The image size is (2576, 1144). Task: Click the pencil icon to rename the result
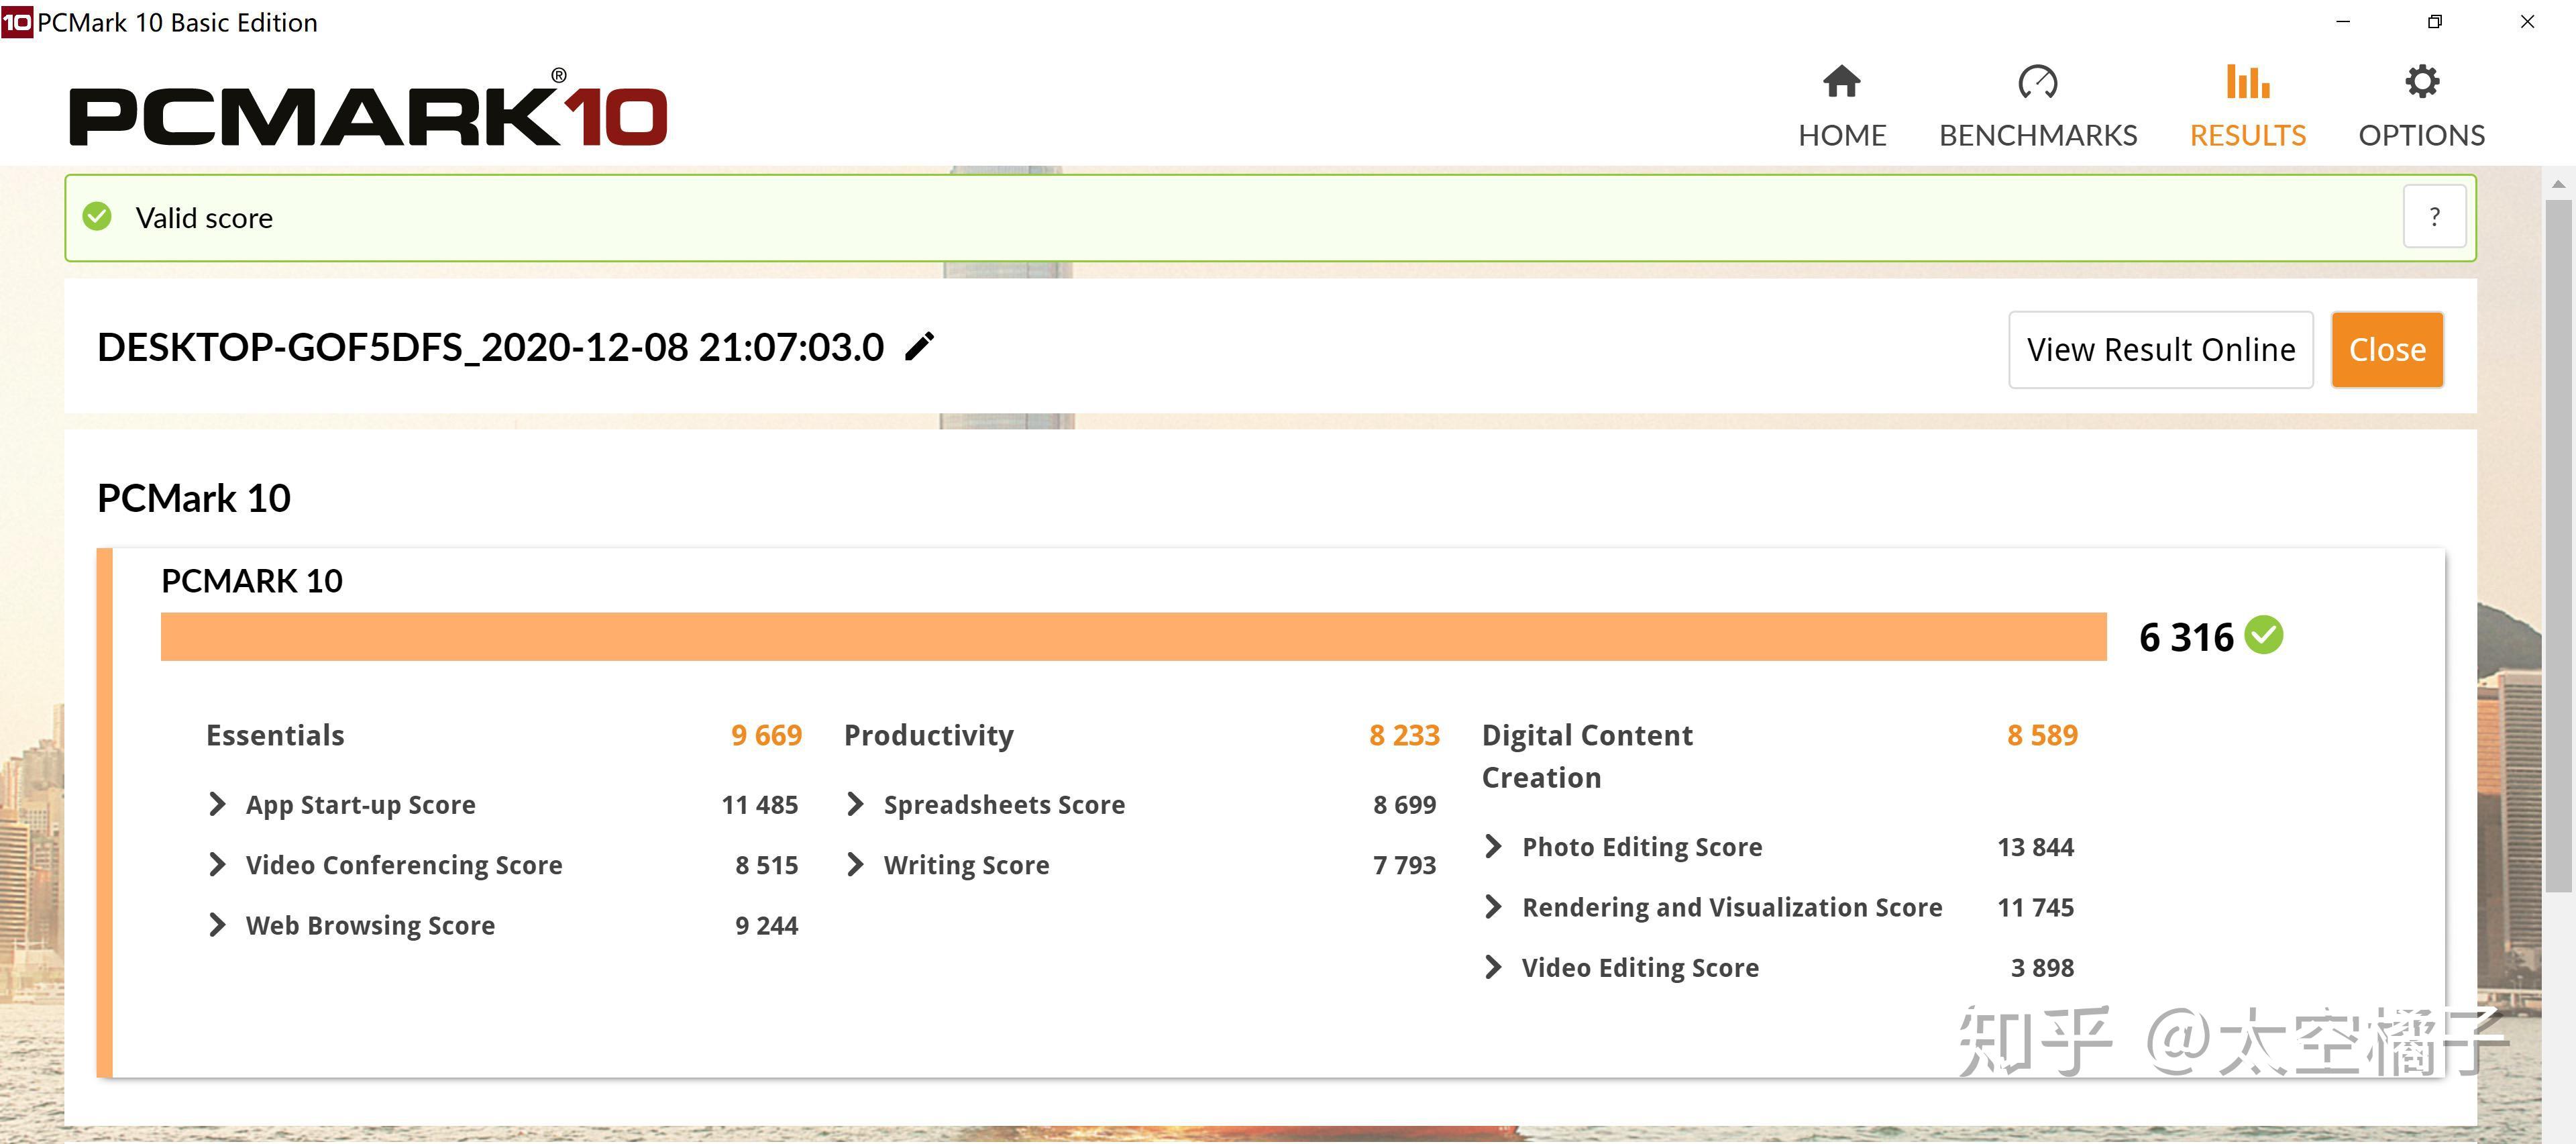pos(919,347)
